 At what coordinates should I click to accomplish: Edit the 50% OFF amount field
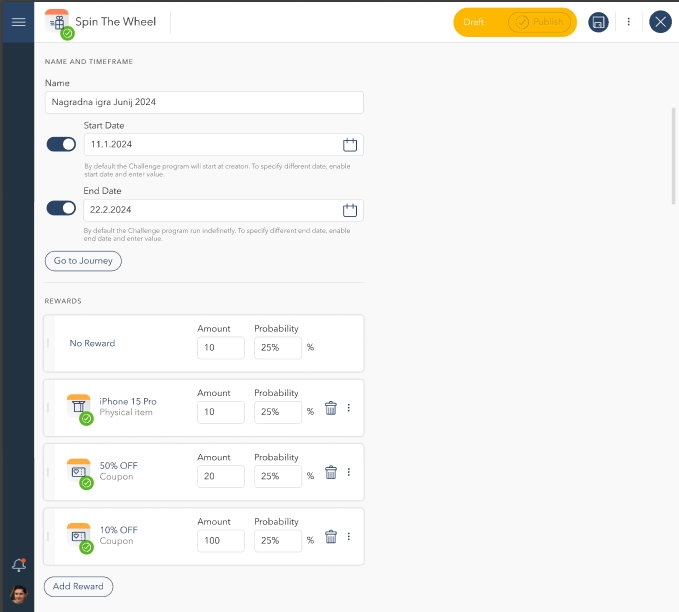click(x=221, y=476)
